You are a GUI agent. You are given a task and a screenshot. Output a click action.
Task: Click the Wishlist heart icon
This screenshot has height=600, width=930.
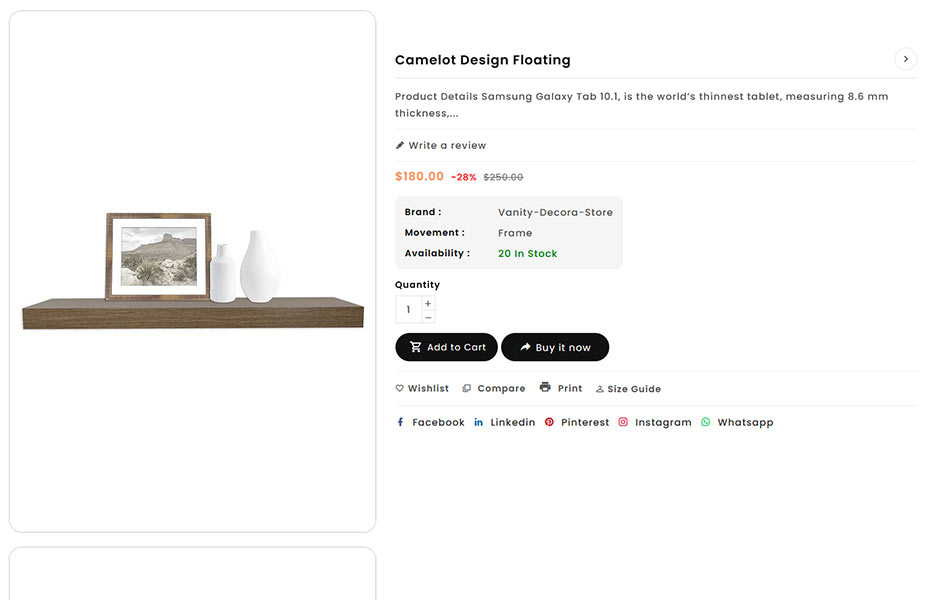400,389
